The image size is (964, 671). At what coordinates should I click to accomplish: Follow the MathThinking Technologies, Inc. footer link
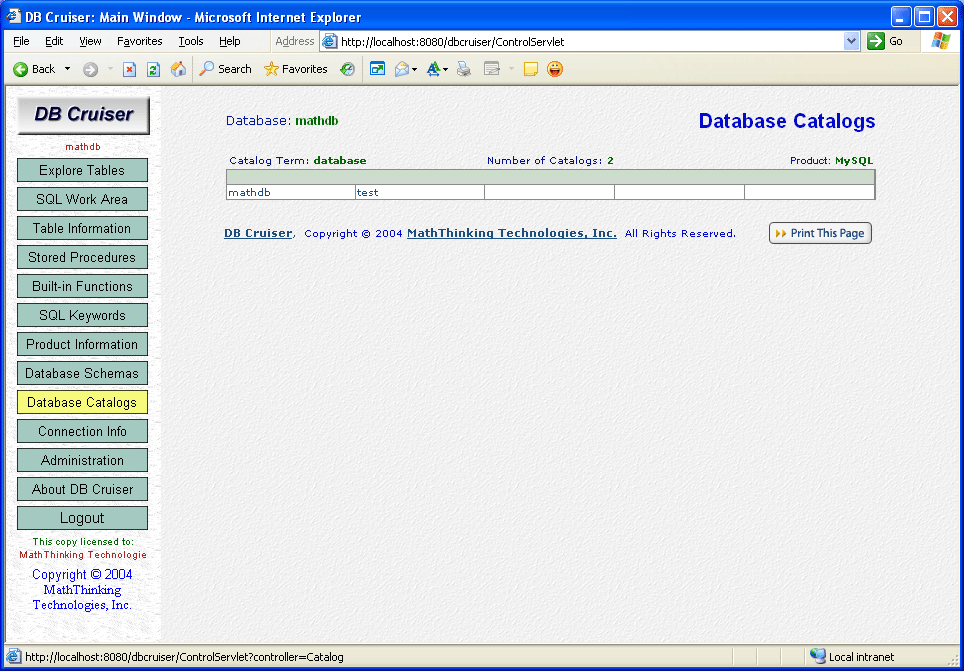pyautogui.click(x=511, y=233)
